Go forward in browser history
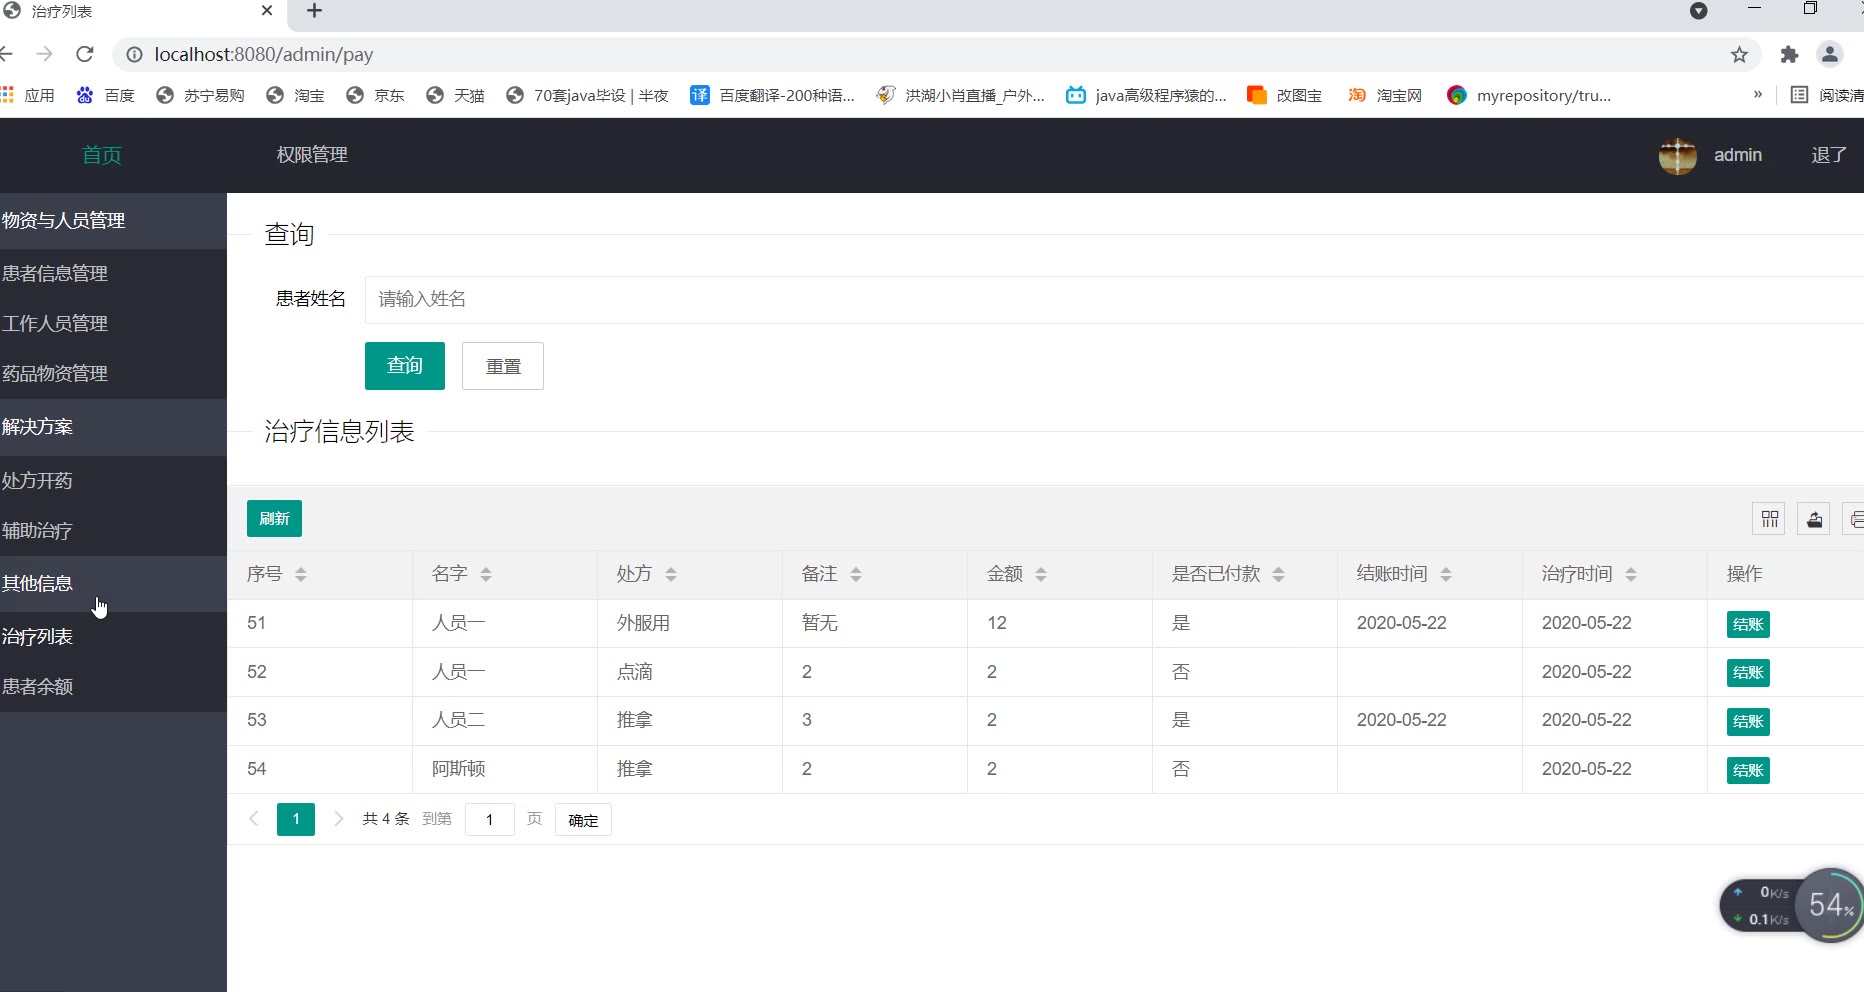The image size is (1864, 992). (x=44, y=54)
